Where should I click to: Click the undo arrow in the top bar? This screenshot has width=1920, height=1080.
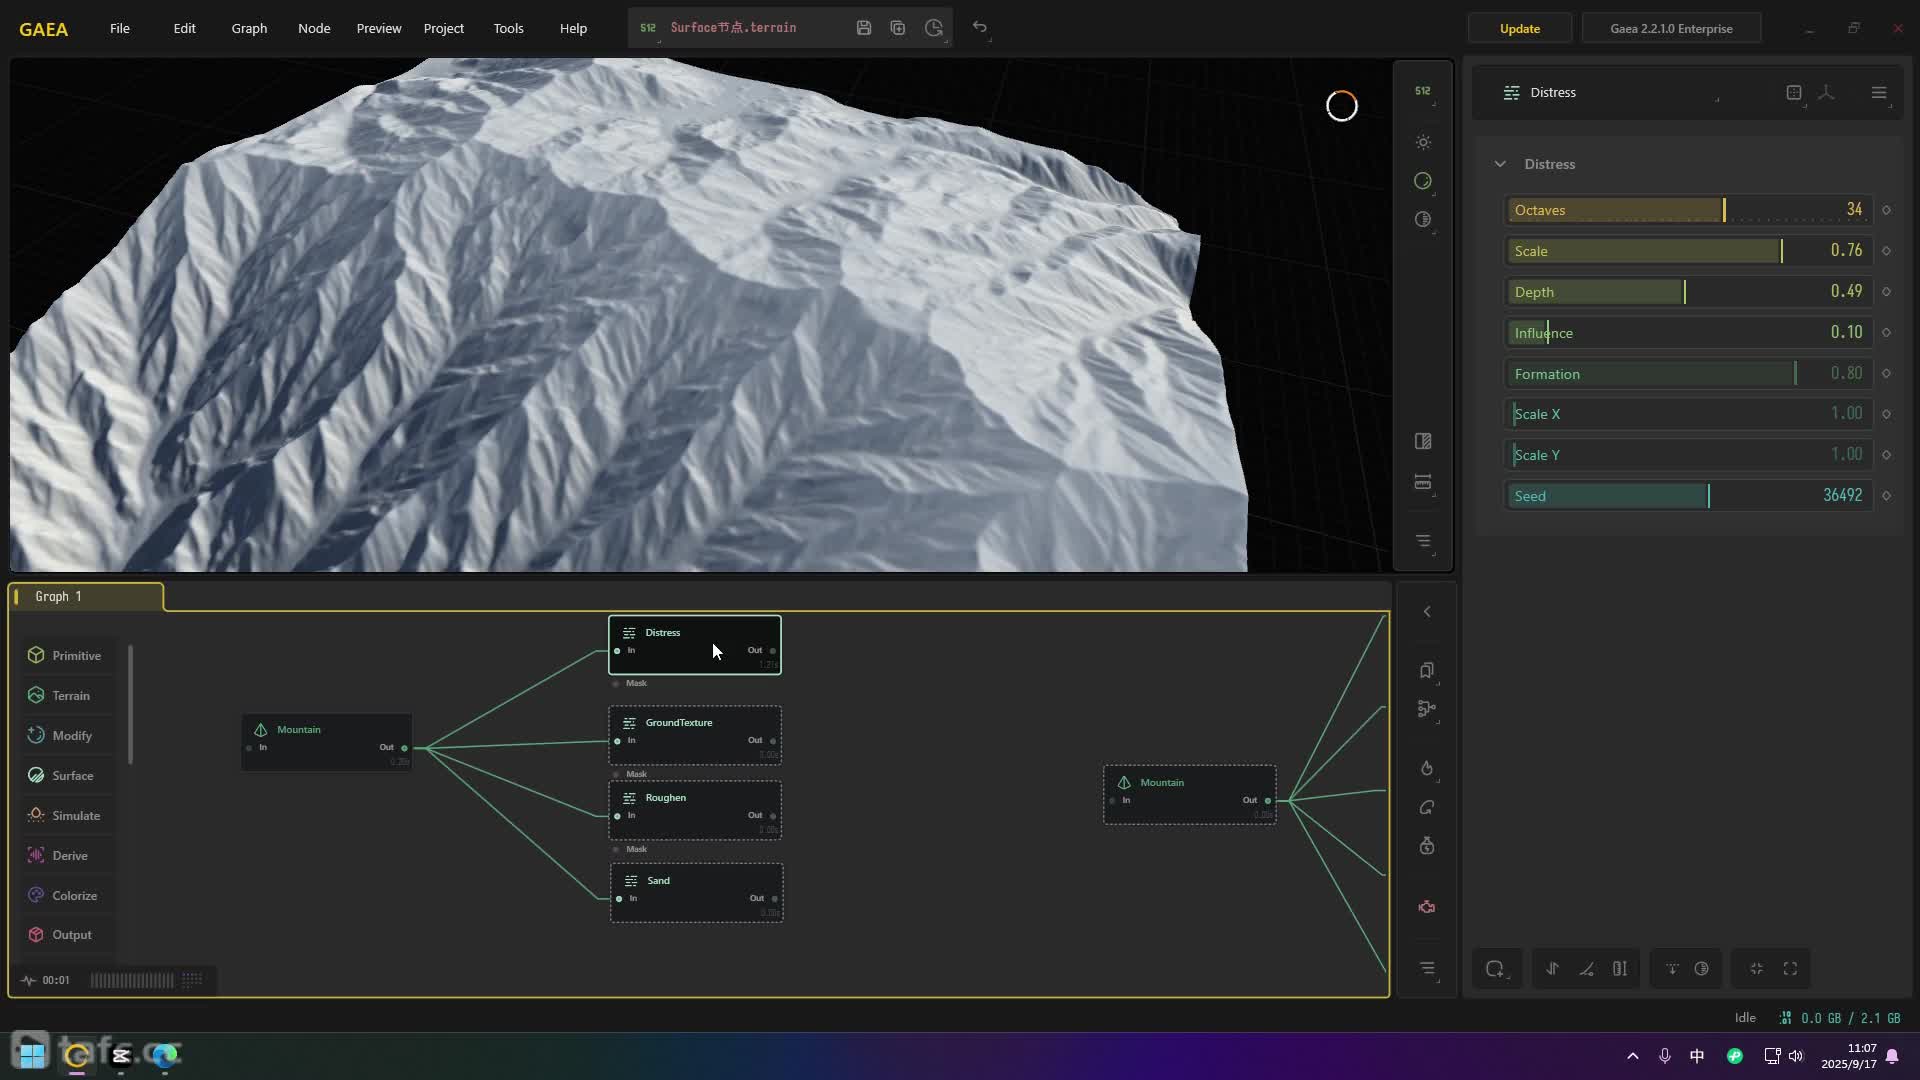tap(980, 28)
